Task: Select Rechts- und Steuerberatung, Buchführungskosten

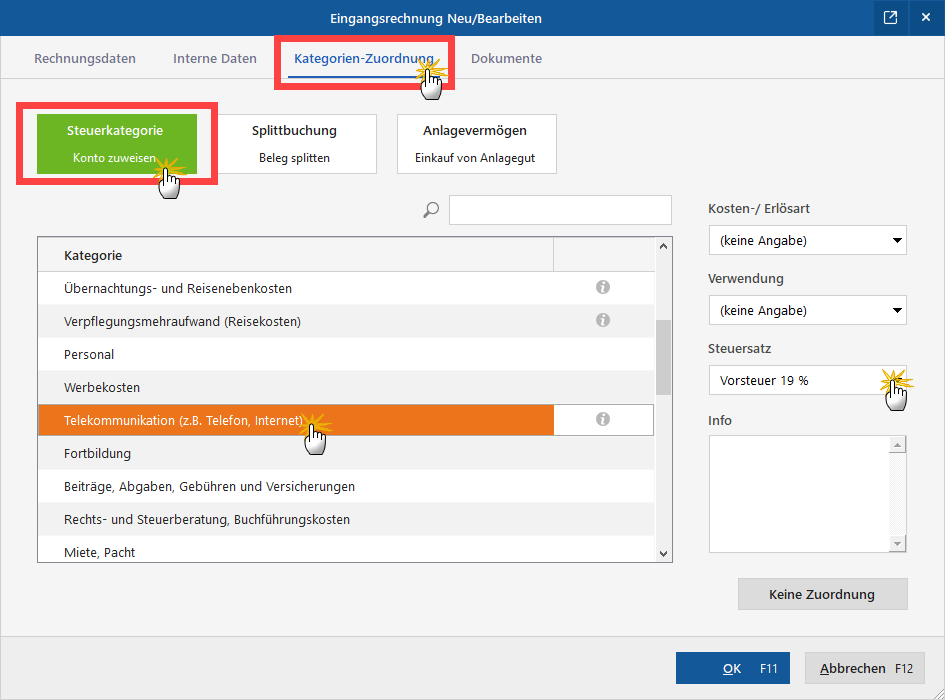Action: coord(347,519)
